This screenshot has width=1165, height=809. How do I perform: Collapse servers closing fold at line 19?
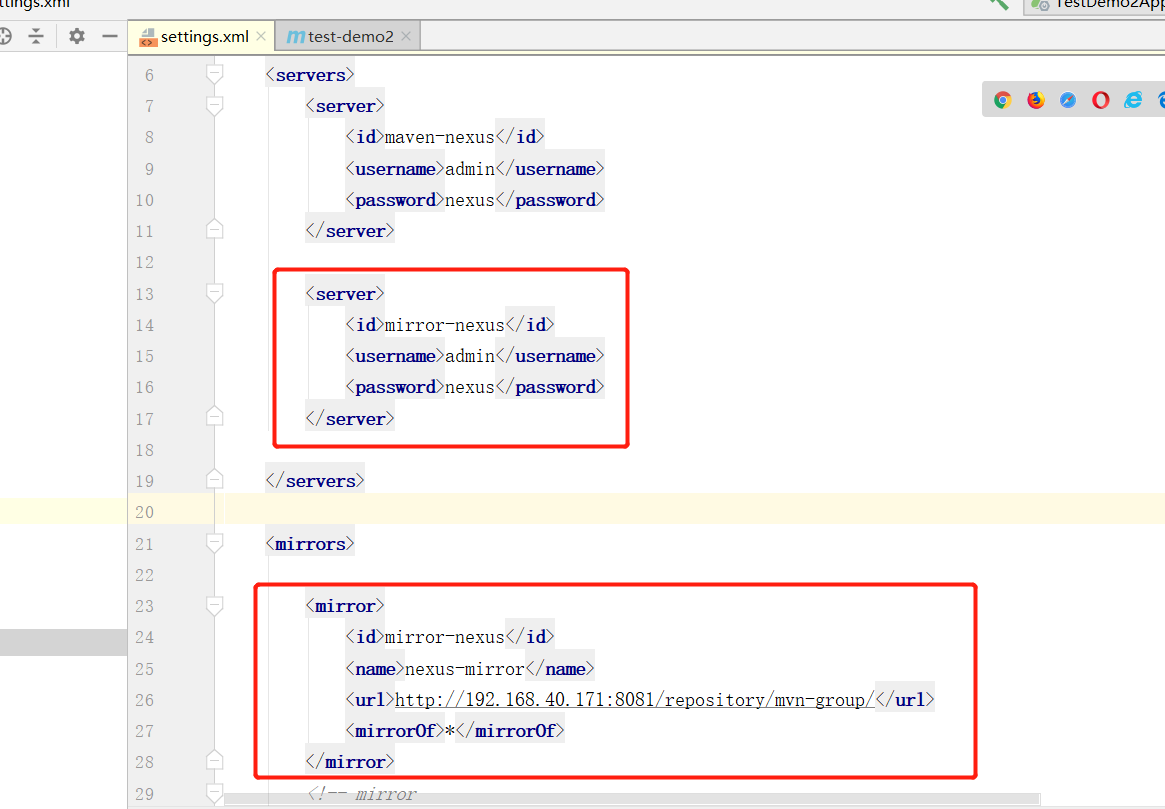(214, 479)
